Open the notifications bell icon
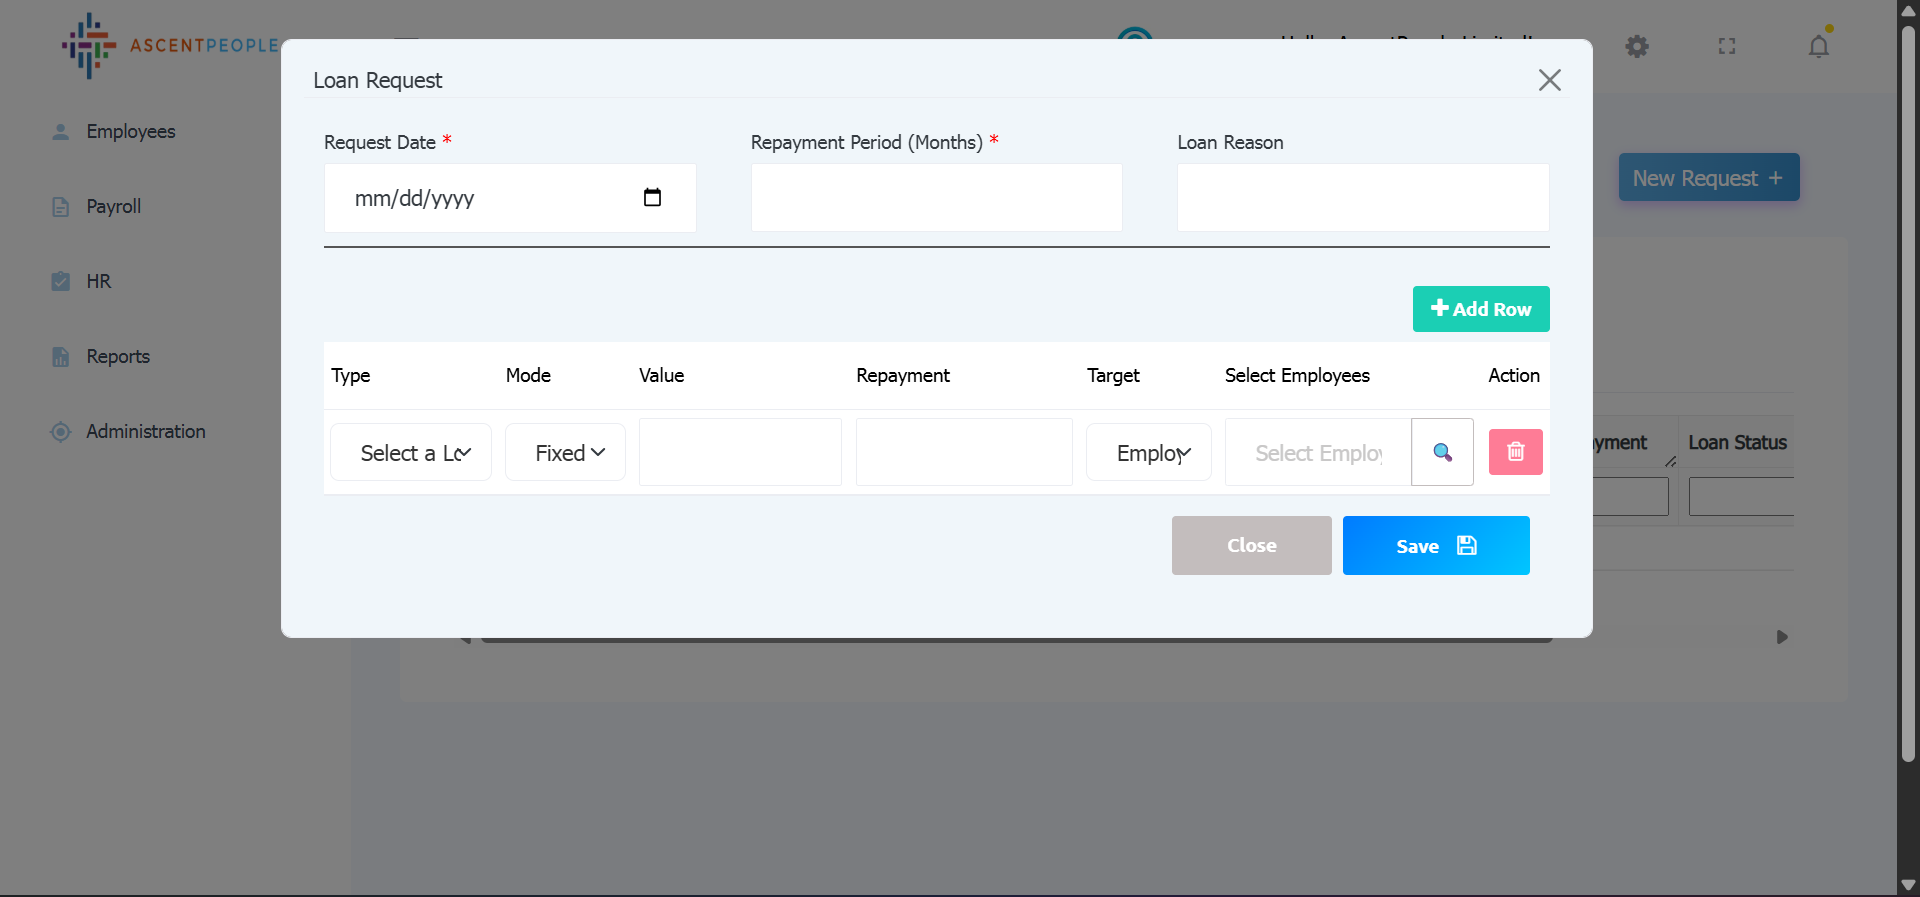Viewport: 1920px width, 897px height. (x=1818, y=46)
